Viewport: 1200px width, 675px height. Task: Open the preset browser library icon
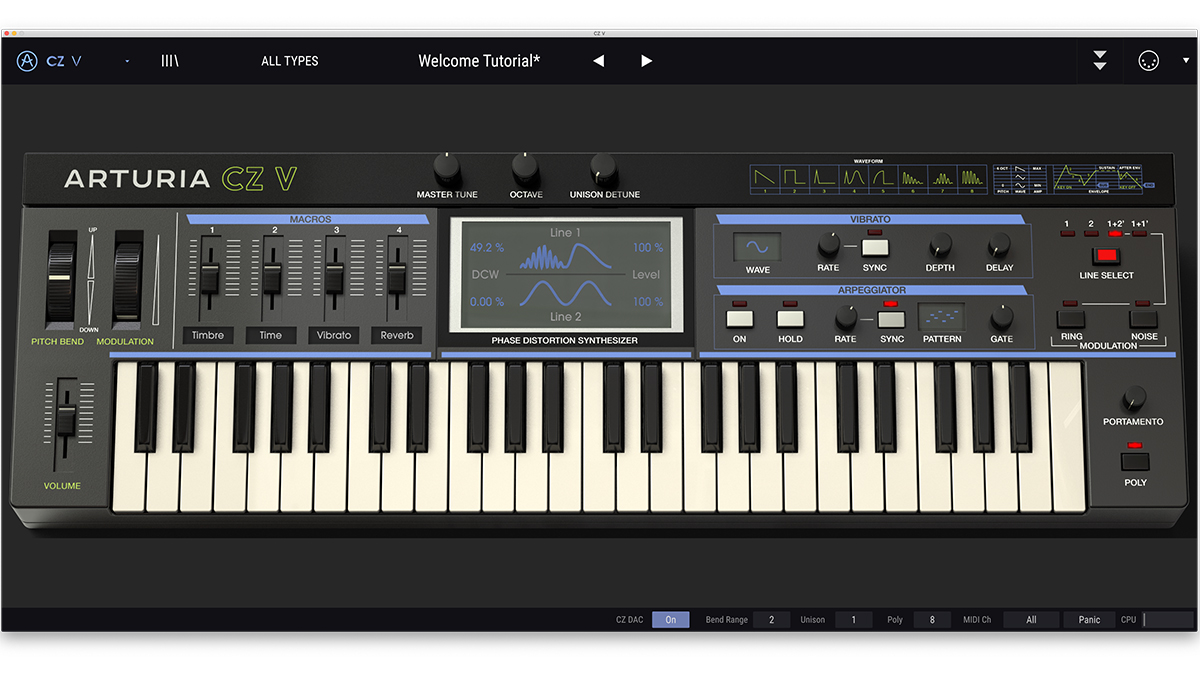click(x=170, y=61)
